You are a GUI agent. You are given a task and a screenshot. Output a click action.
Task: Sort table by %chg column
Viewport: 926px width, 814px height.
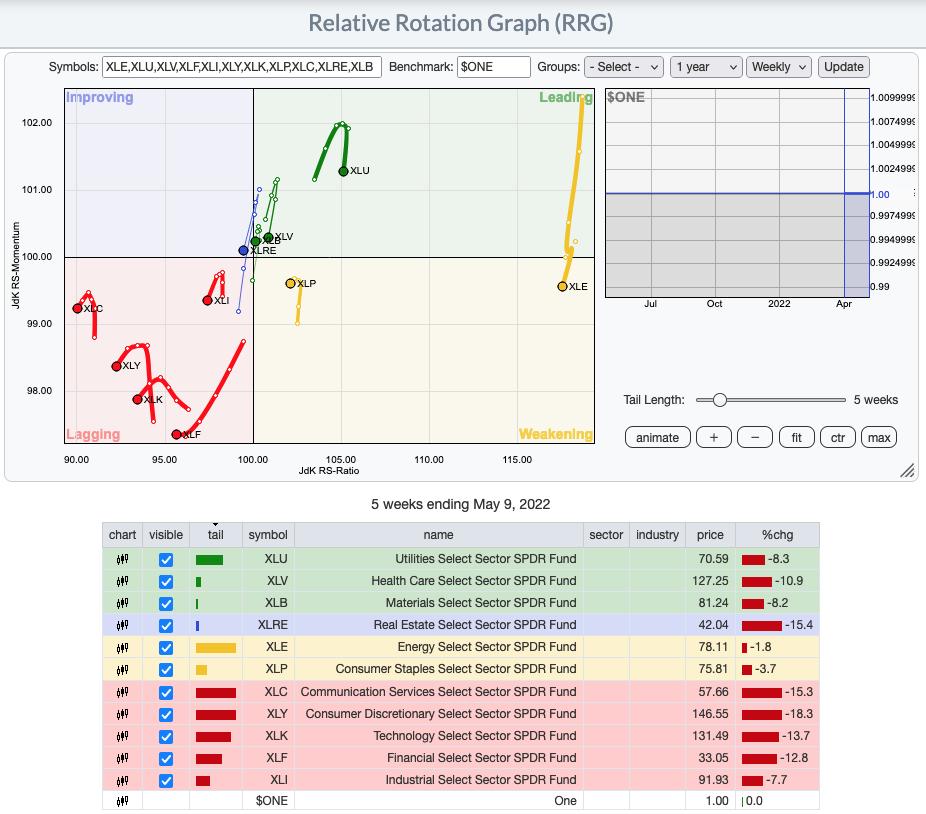tap(777, 535)
